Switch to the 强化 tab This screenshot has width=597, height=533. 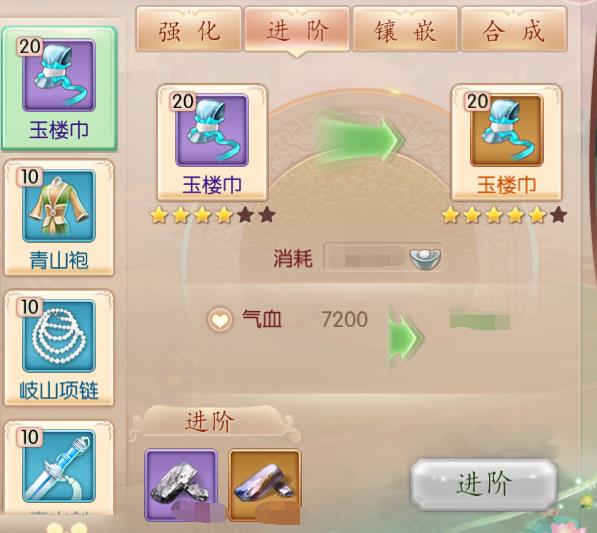189,29
